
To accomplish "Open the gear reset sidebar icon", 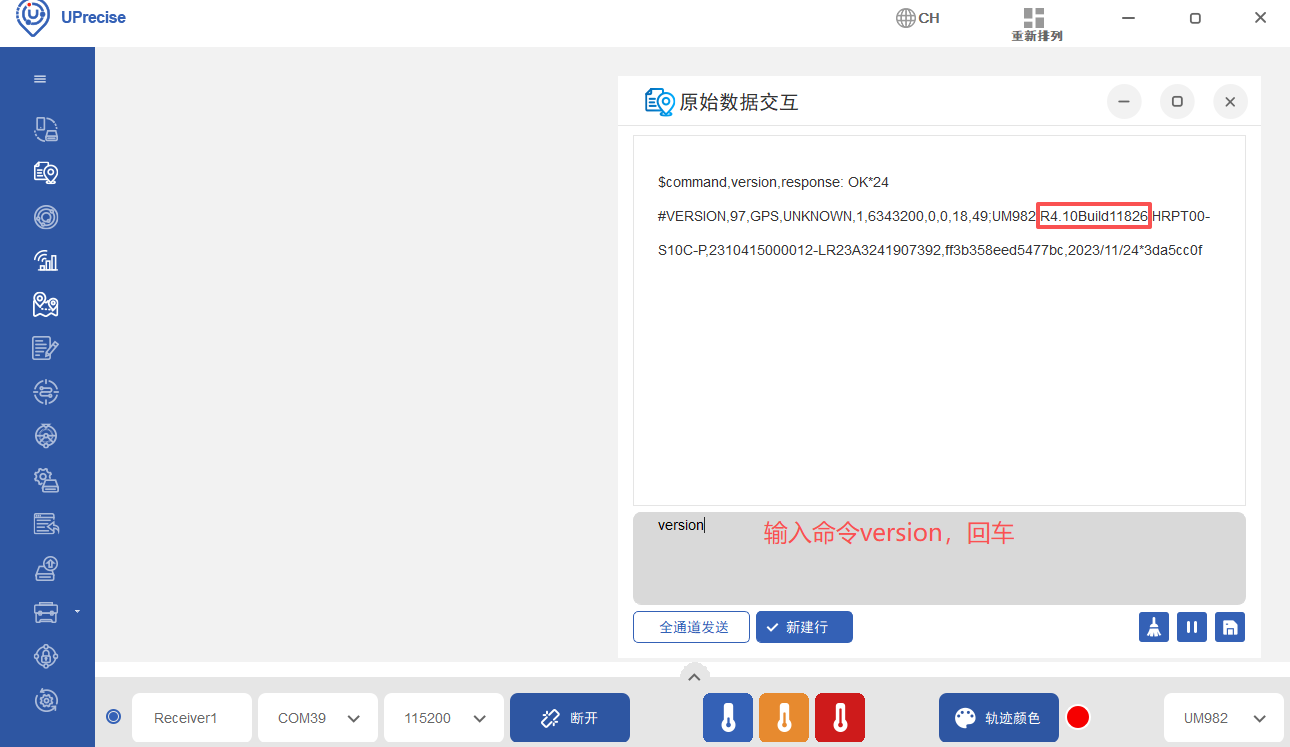I will tap(46, 700).
